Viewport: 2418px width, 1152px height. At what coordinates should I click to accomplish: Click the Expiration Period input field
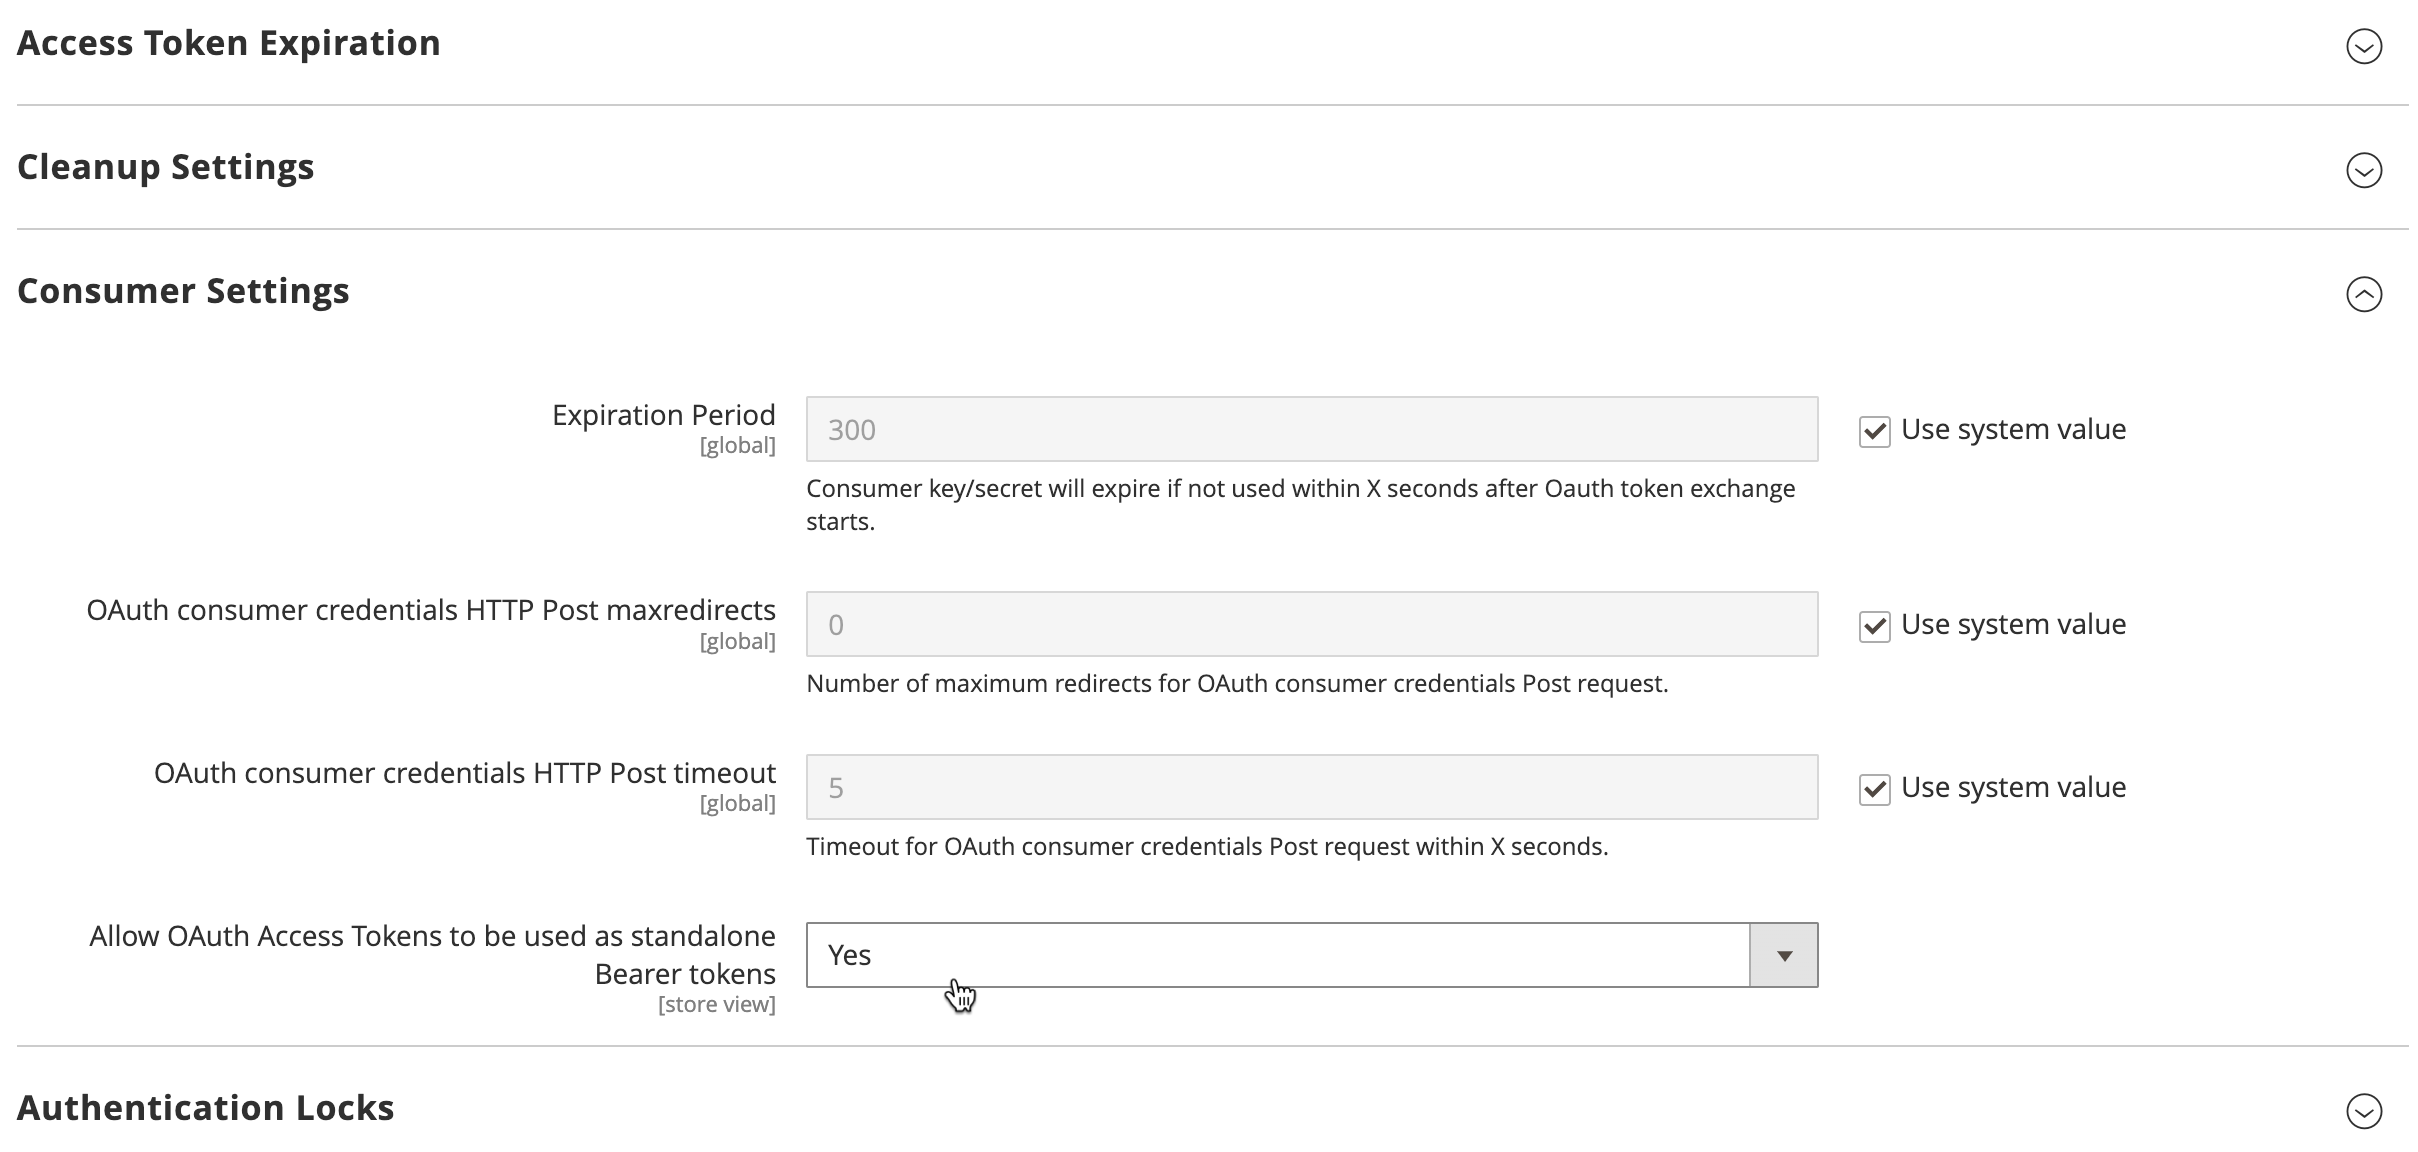1312,429
